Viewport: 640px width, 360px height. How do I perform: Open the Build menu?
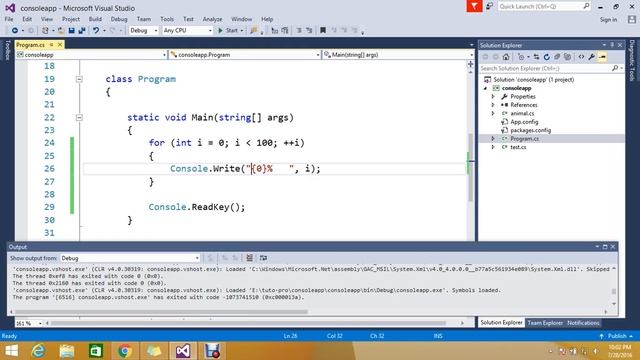click(95, 19)
